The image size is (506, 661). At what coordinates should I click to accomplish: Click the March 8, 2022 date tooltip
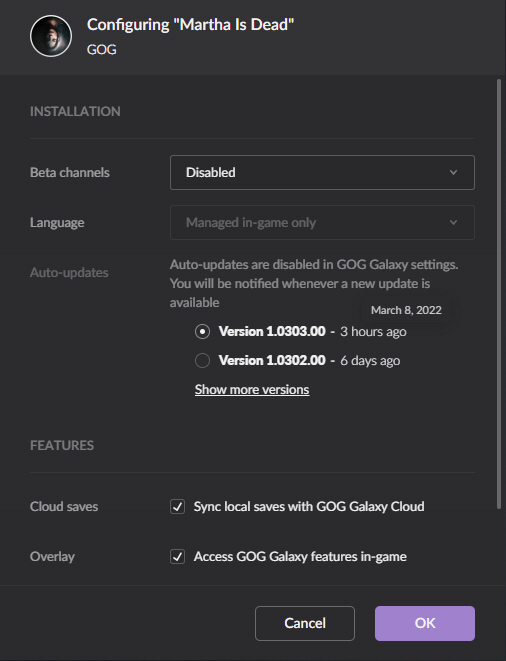[406, 310]
